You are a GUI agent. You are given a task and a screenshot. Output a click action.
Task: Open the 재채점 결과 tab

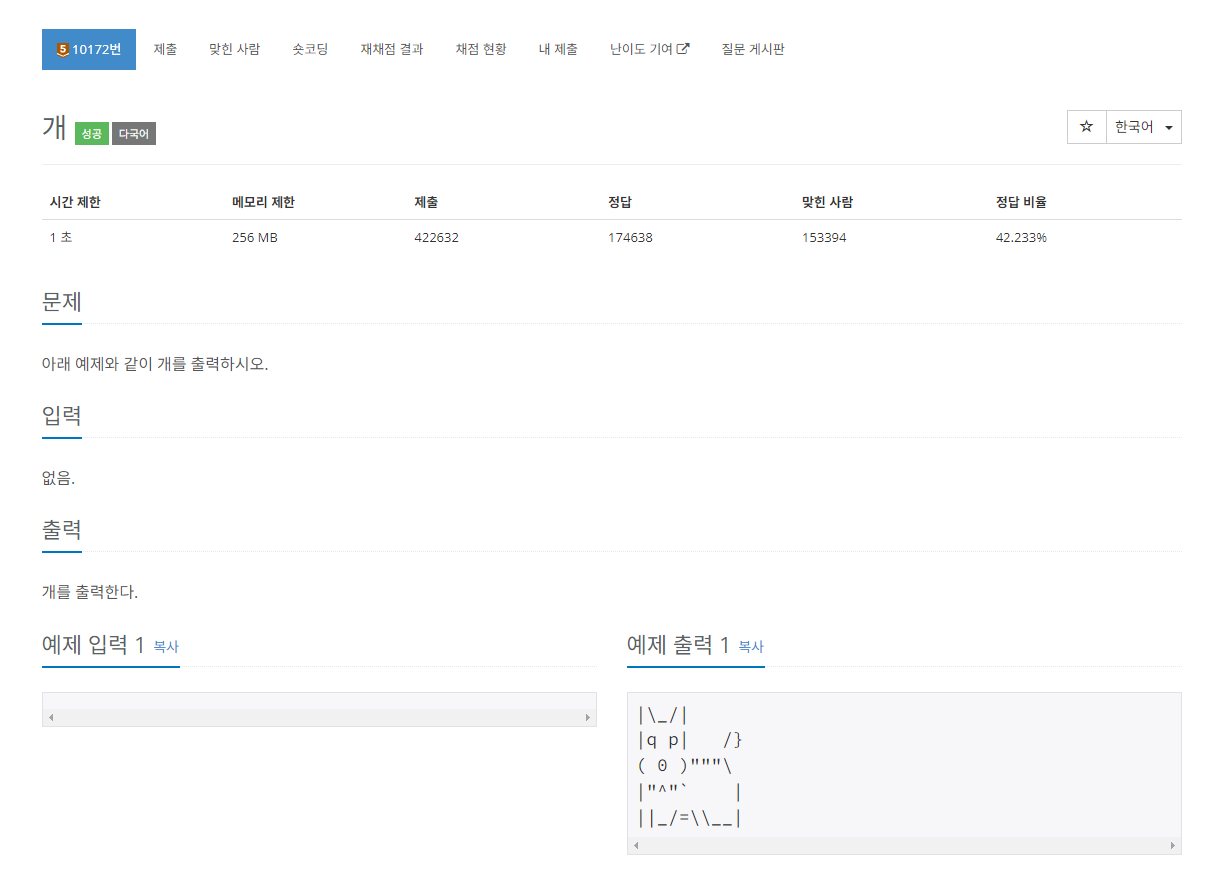392,49
